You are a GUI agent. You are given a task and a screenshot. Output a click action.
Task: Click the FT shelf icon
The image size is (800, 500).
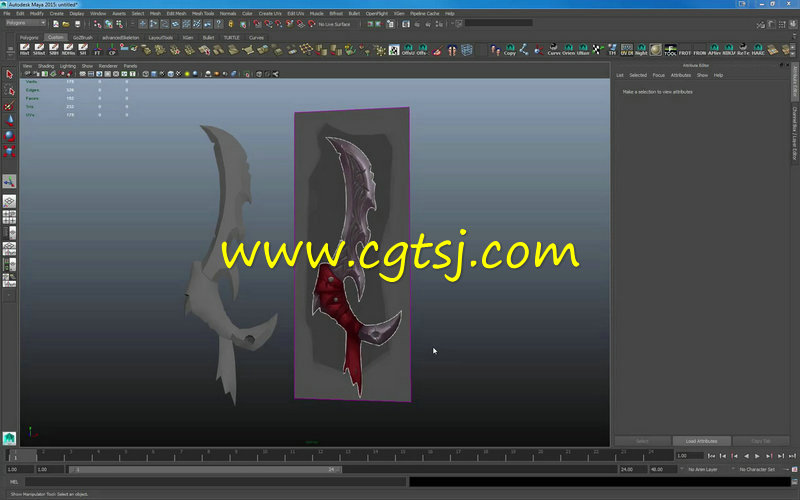(97, 49)
